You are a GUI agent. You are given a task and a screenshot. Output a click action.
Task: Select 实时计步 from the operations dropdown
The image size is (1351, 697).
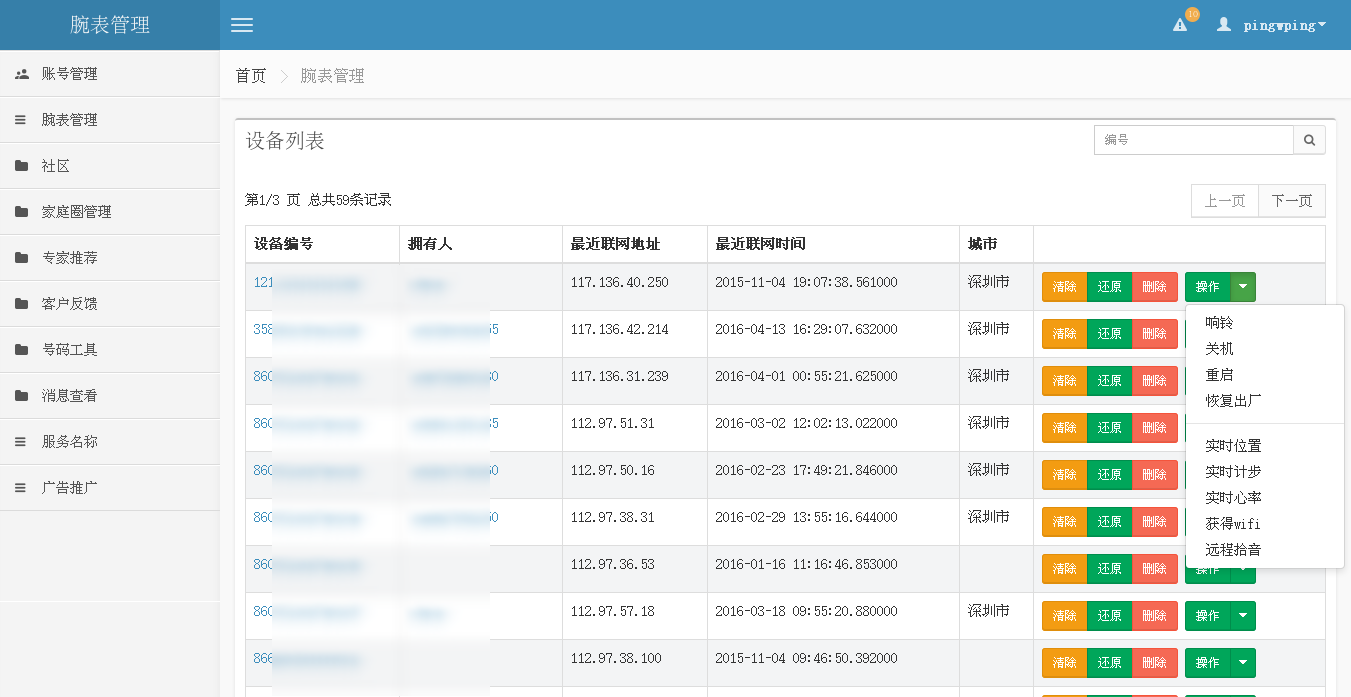click(1265, 472)
